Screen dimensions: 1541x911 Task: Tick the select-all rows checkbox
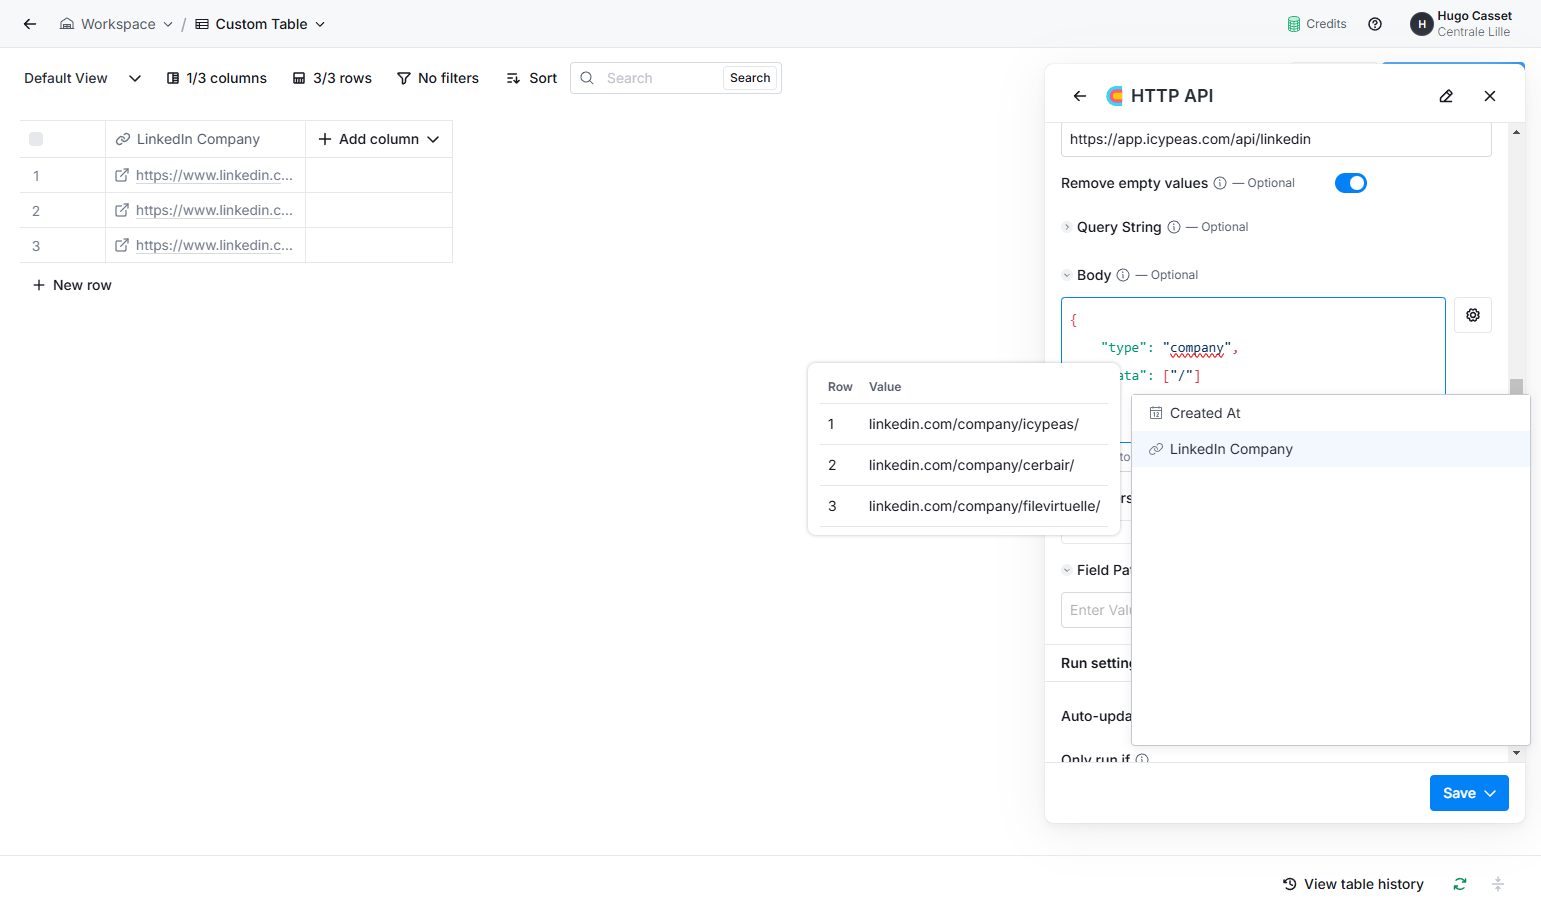click(36, 139)
